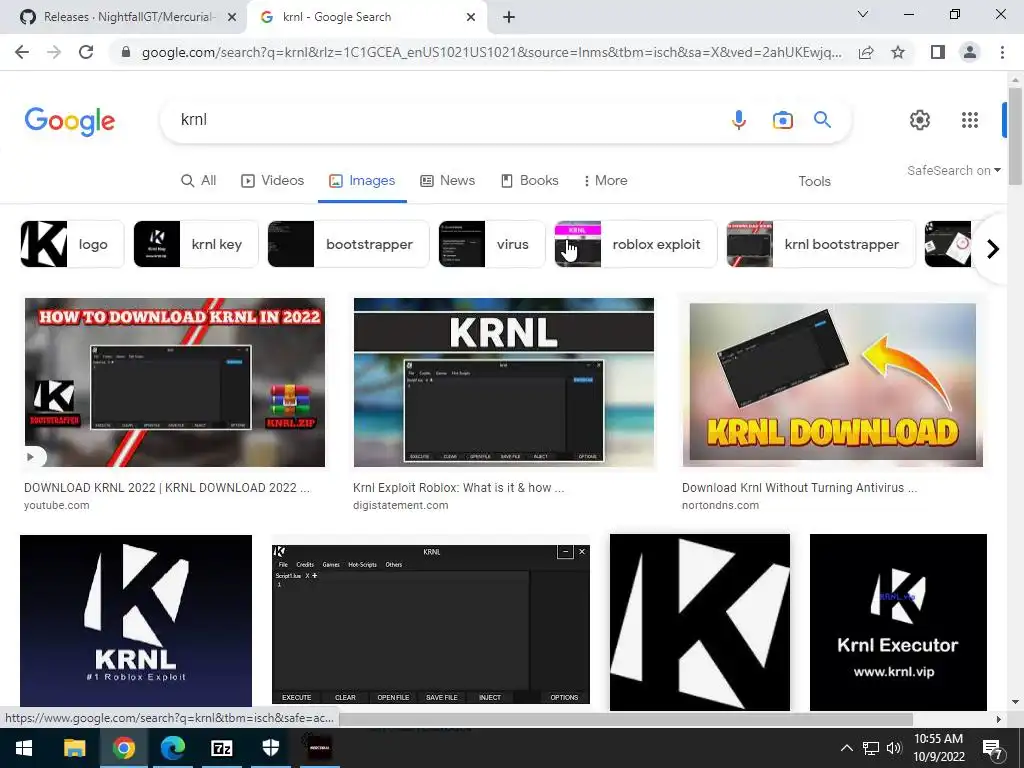Open large white K logo thumbnail
The image size is (1024, 768).
point(699,622)
